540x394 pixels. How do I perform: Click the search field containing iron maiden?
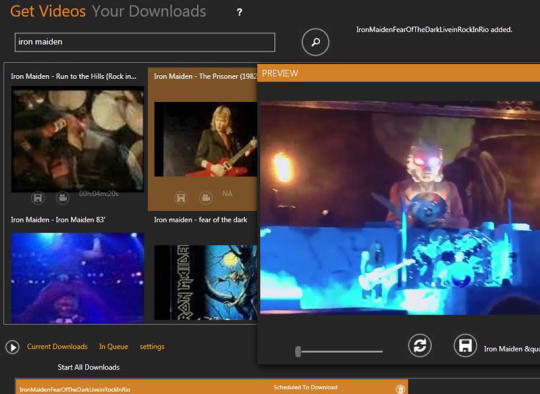click(x=145, y=42)
